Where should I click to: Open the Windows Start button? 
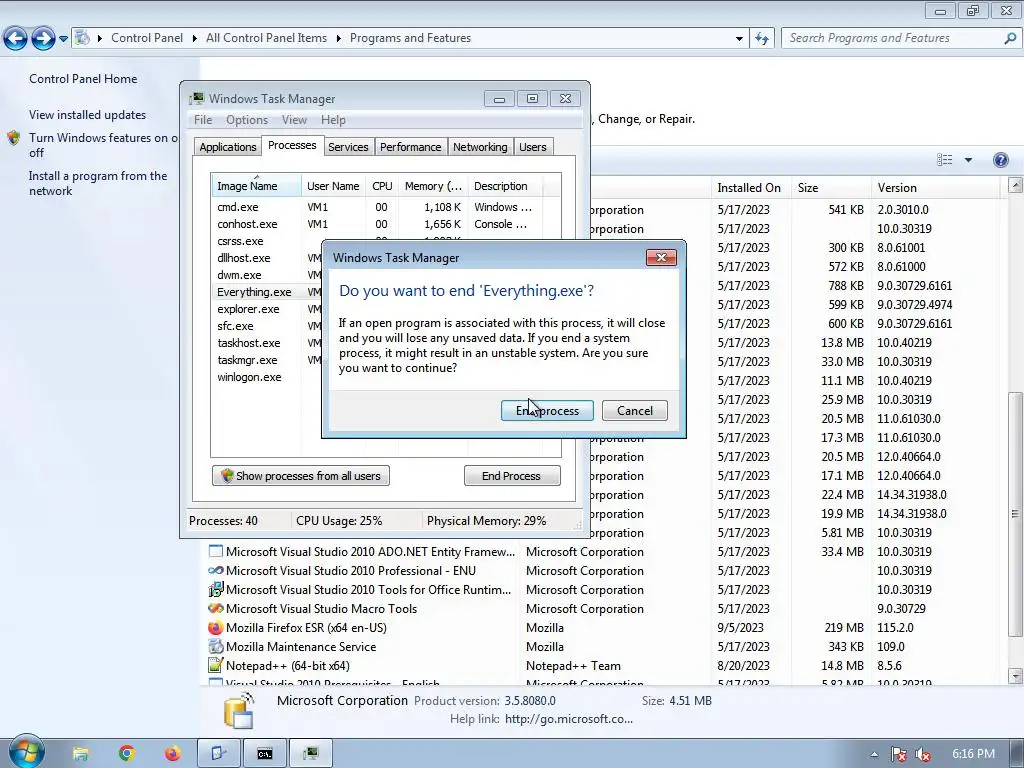click(x=26, y=752)
